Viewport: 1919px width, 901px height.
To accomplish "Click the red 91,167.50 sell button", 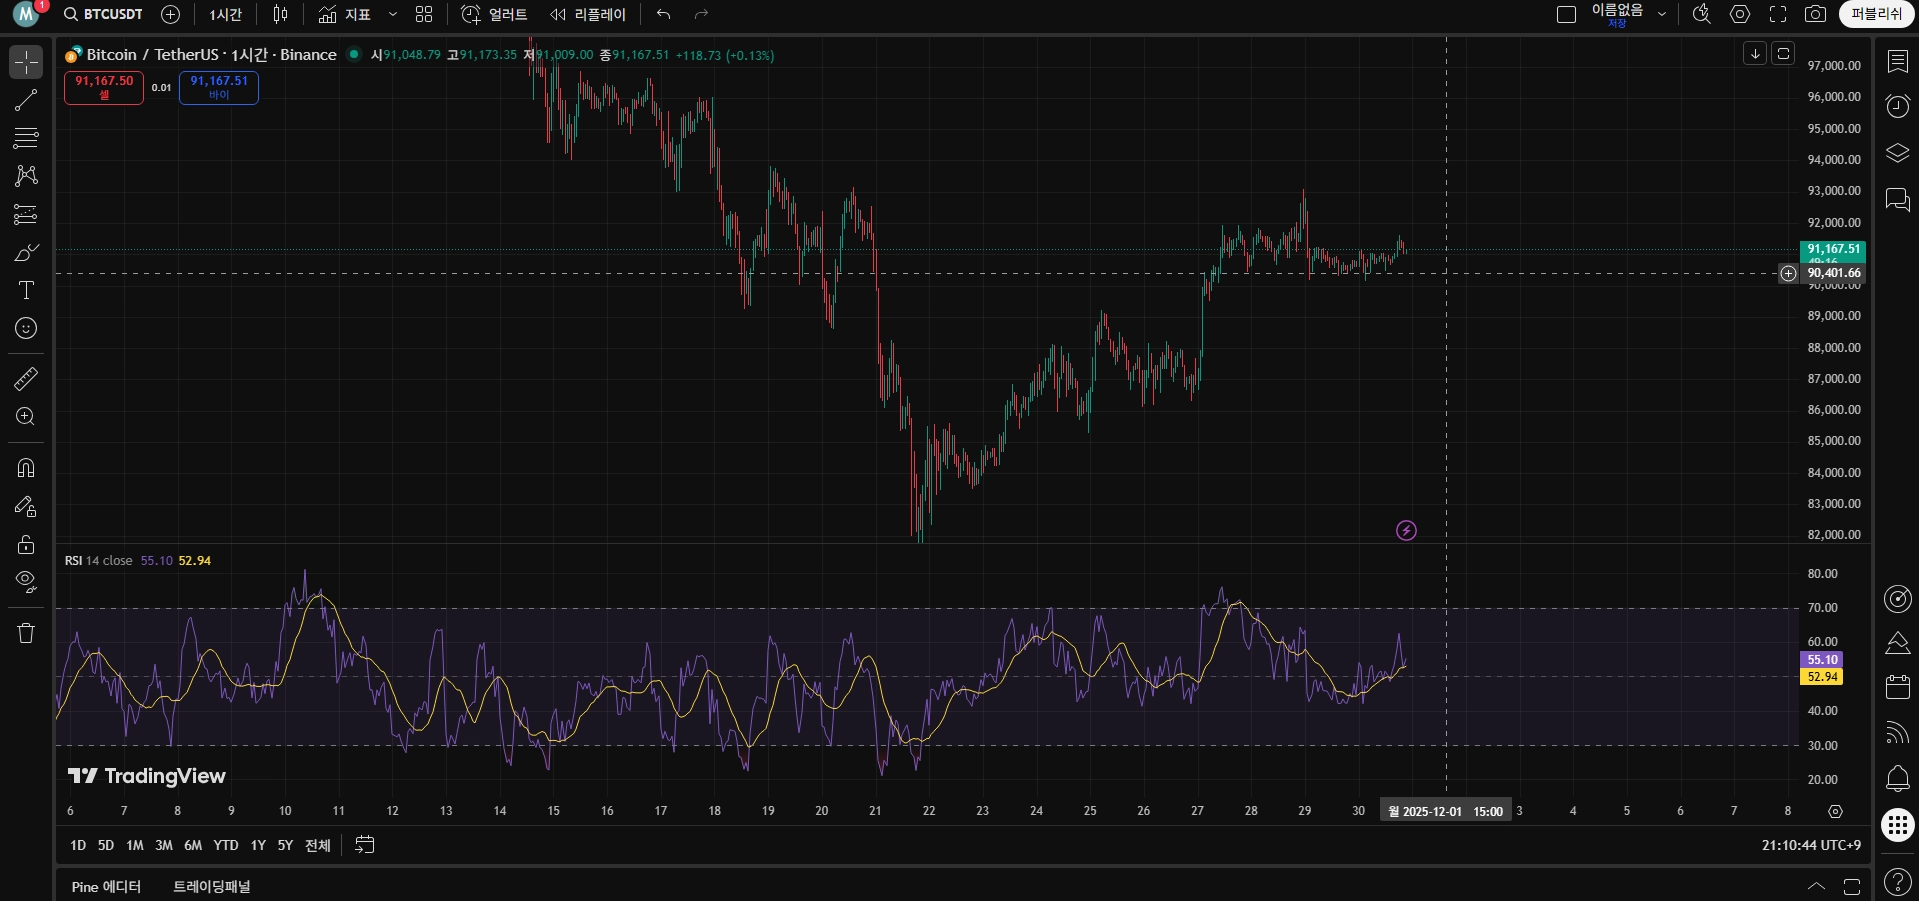I will pyautogui.click(x=104, y=88).
